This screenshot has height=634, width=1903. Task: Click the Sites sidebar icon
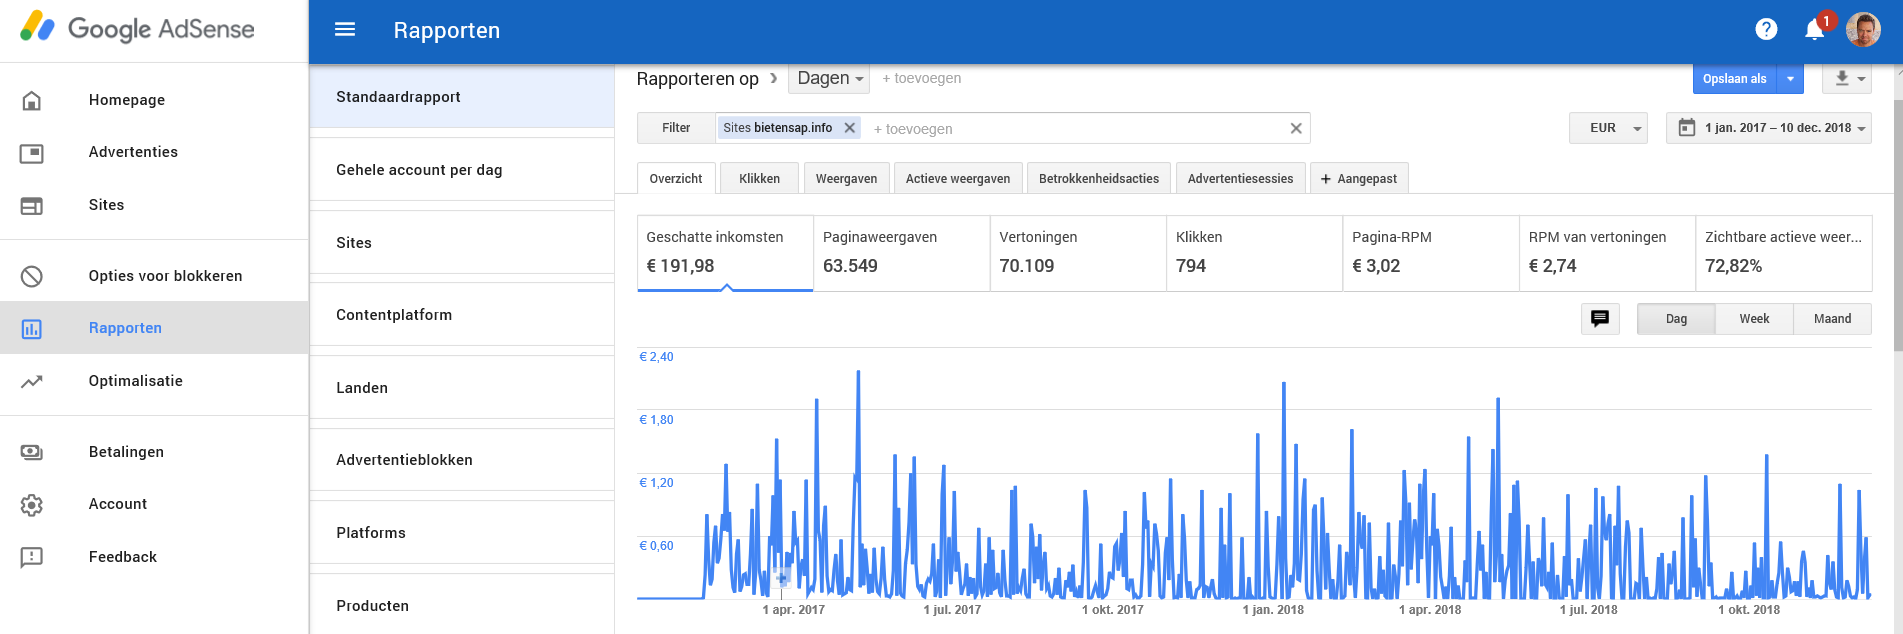tap(32, 205)
